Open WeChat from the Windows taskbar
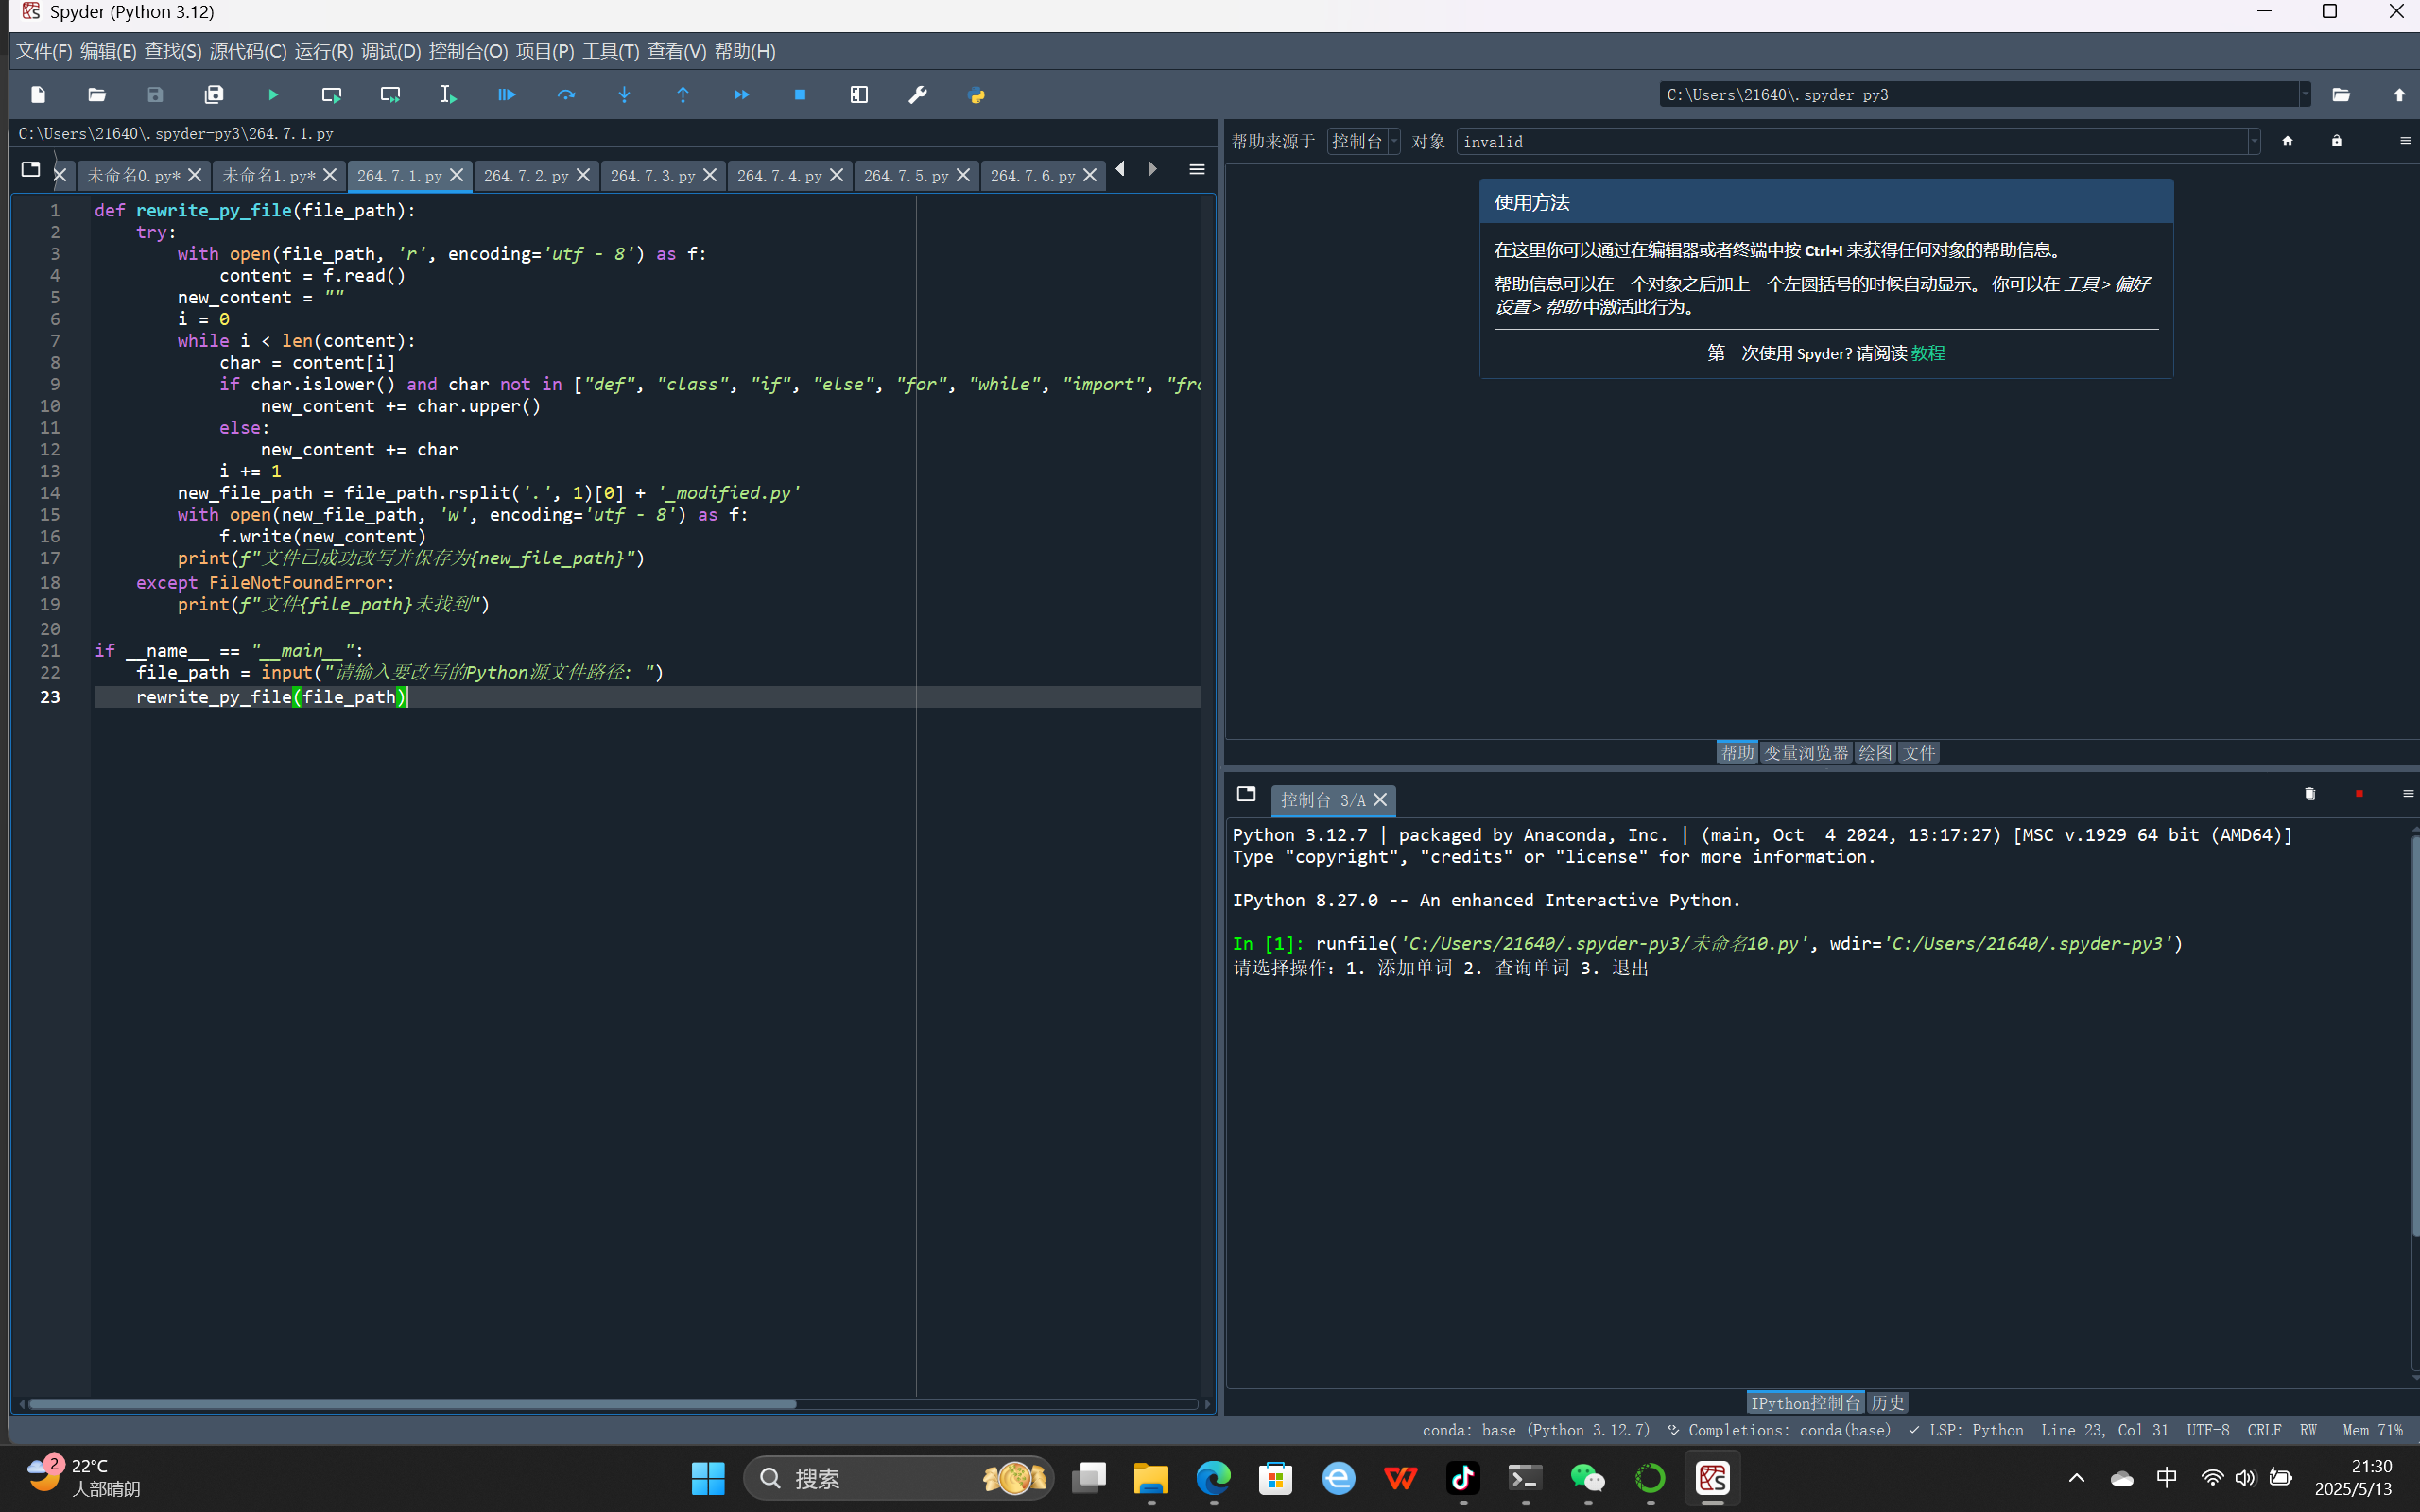 (1588, 1478)
